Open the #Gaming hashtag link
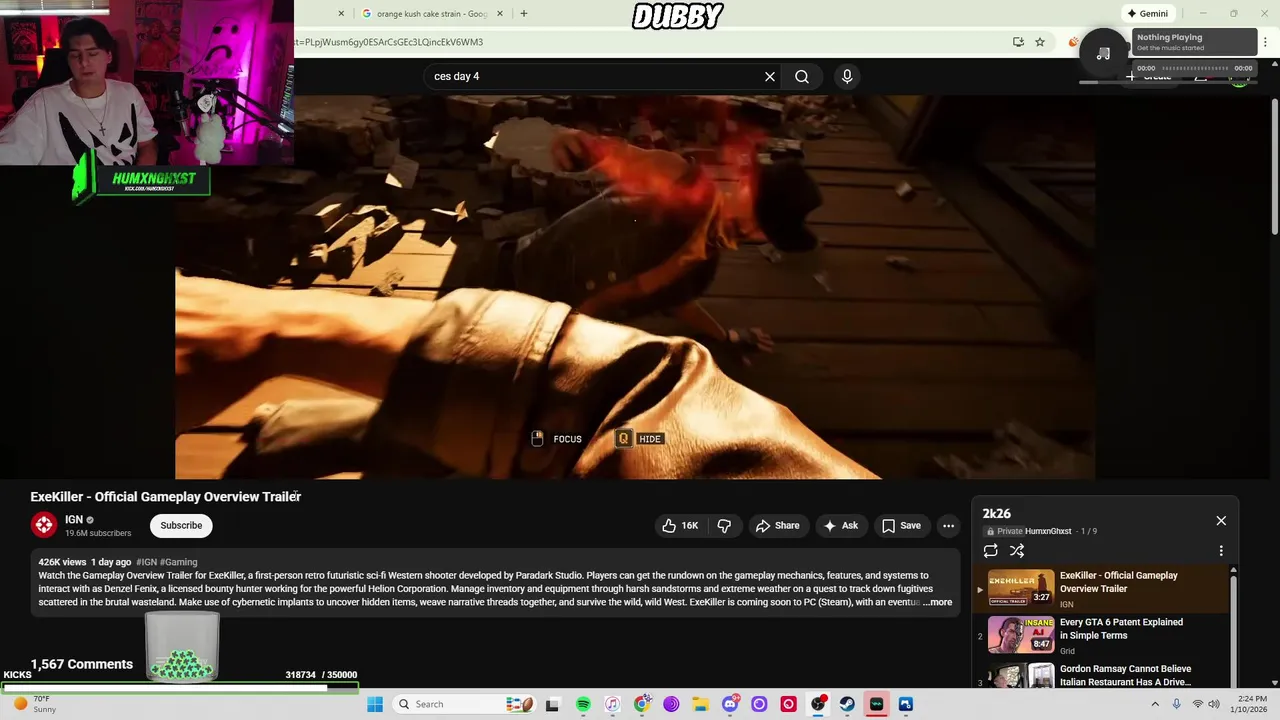The height and width of the screenshot is (720, 1280). pyautogui.click(x=179, y=562)
